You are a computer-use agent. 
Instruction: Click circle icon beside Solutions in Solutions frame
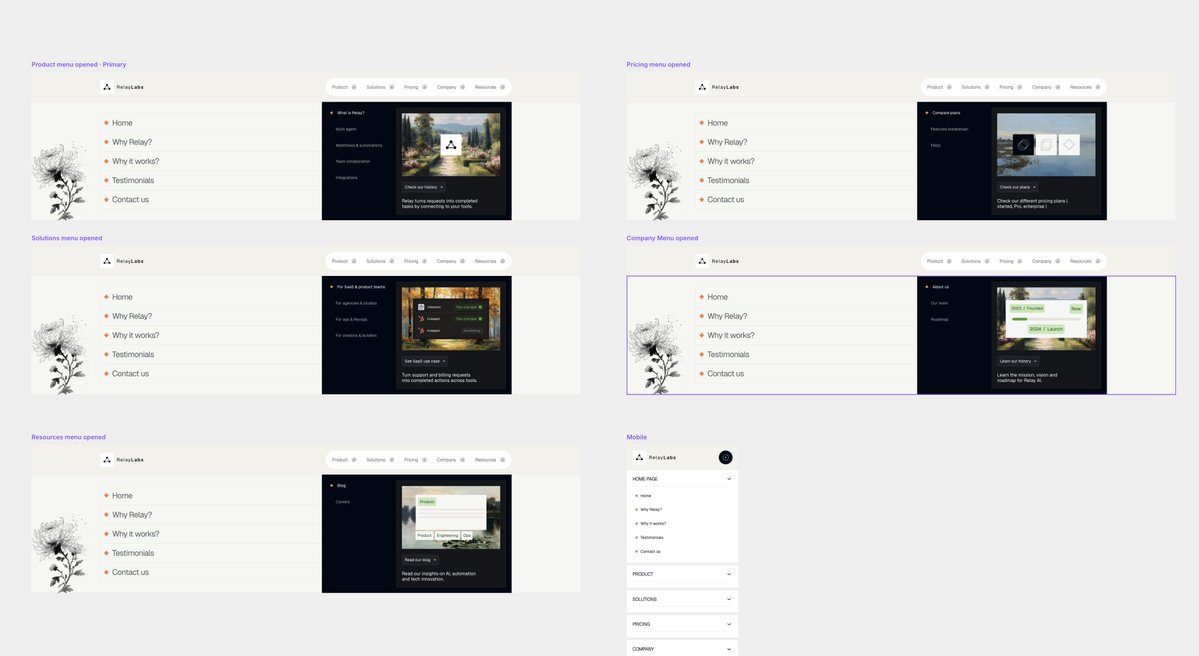pos(392,261)
